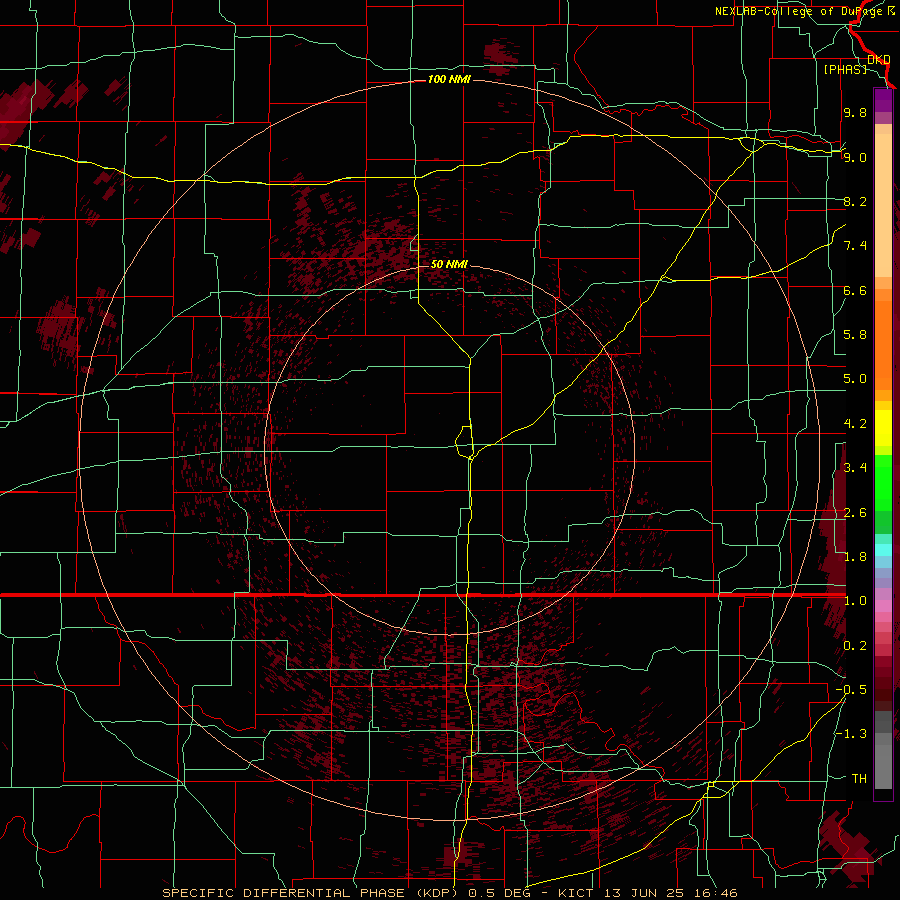The height and width of the screenshot is (900, 900).
Task: Click the 50 NMI range ring label
Action: coord(449,264)
